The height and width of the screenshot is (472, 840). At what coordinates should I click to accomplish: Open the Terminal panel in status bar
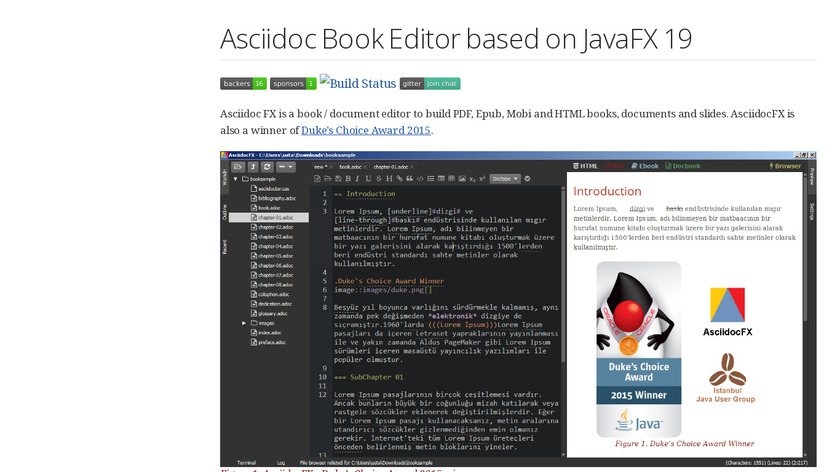pyautogui.click(x=246, y=462)
